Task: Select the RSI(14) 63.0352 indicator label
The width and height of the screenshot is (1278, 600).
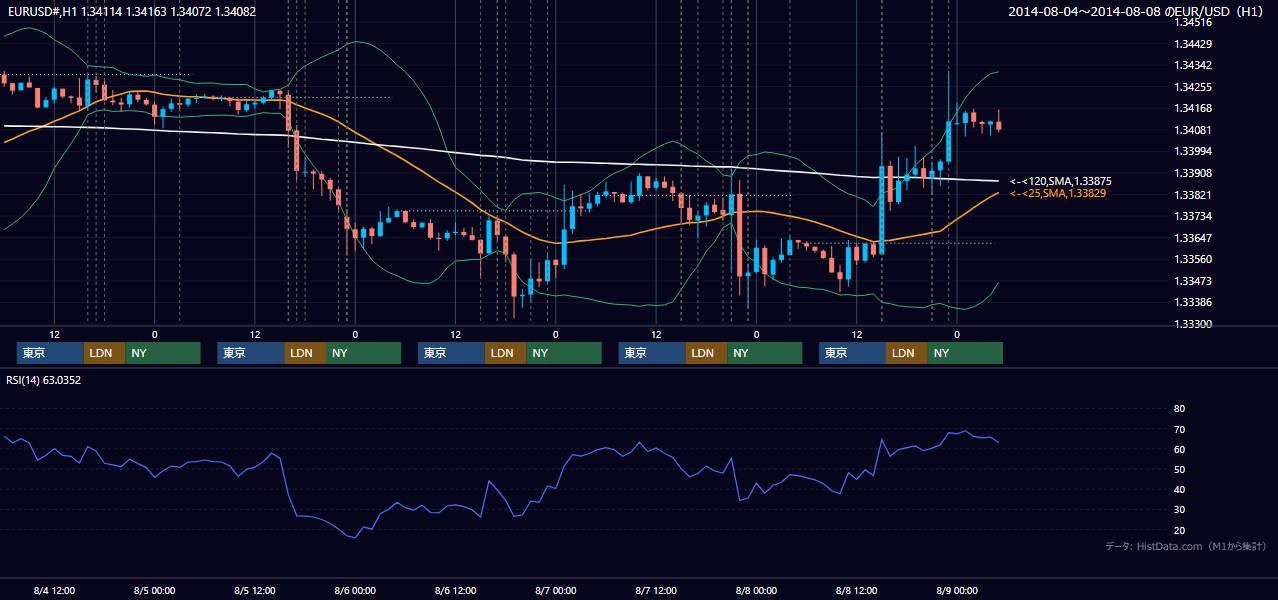Action: click(x=44, y=380)
